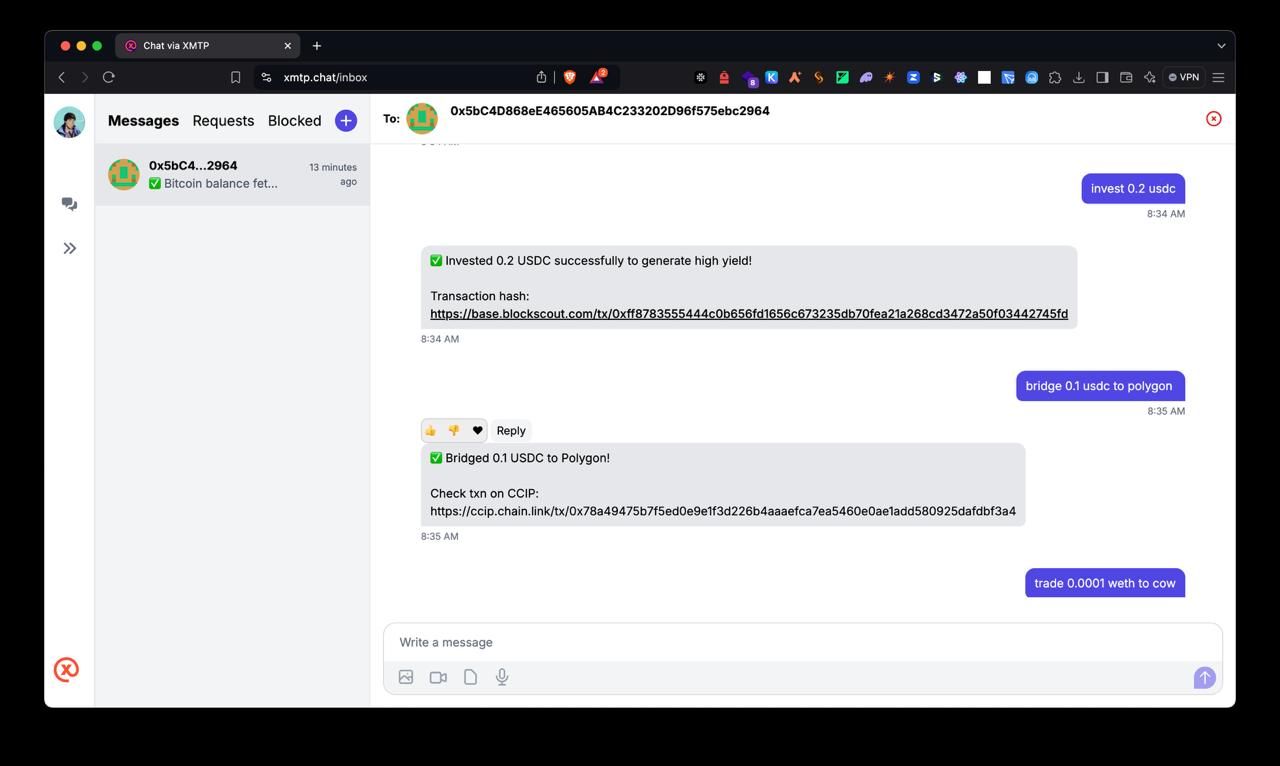Toggle the VPN button
Image resolution: width=1280 pixels, height=766 pixels.
1184,77
